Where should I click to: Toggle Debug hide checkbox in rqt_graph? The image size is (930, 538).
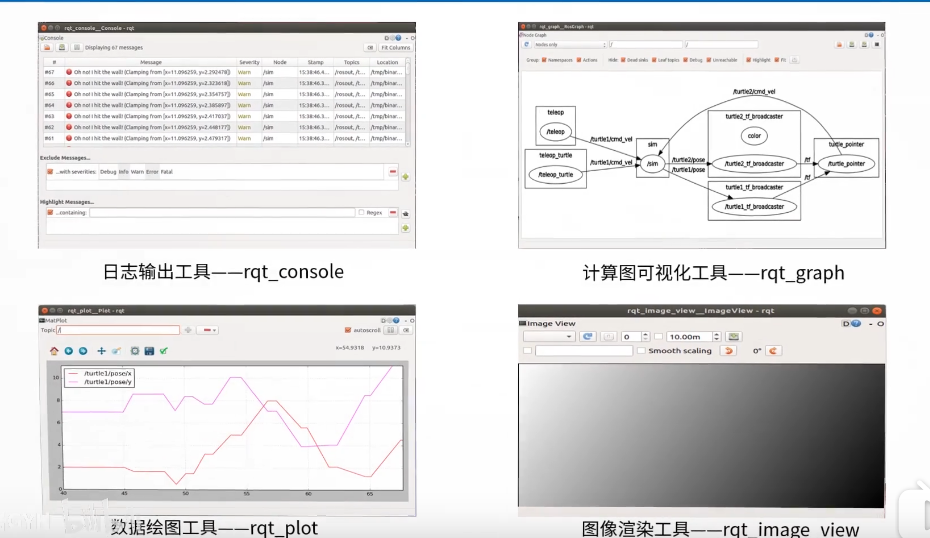point(686,60)
